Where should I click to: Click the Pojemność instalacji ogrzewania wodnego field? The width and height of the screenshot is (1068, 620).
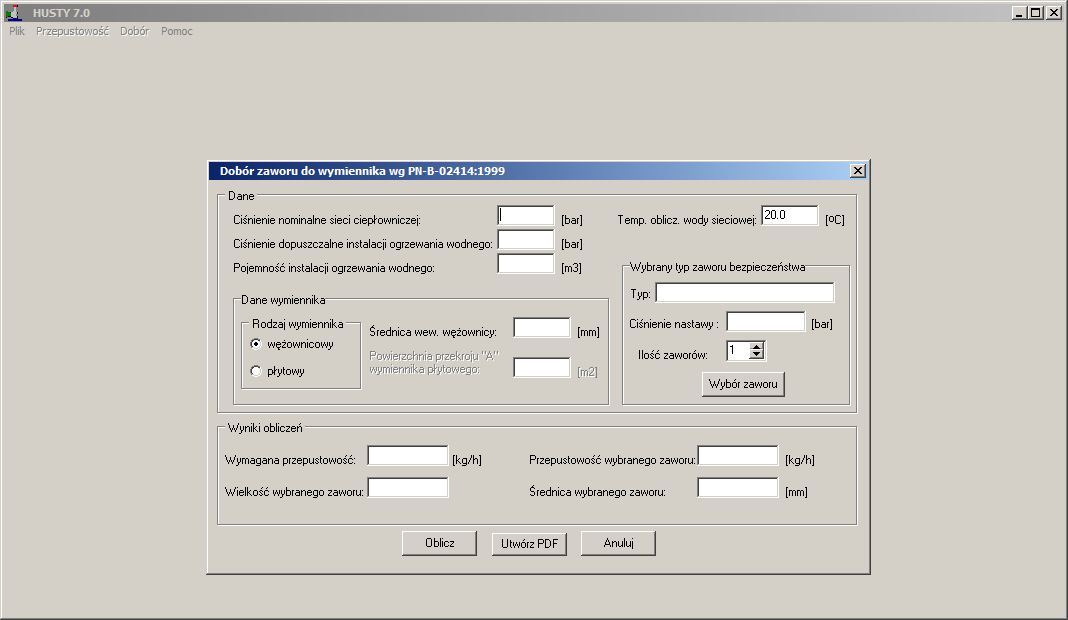click(525, 264)
